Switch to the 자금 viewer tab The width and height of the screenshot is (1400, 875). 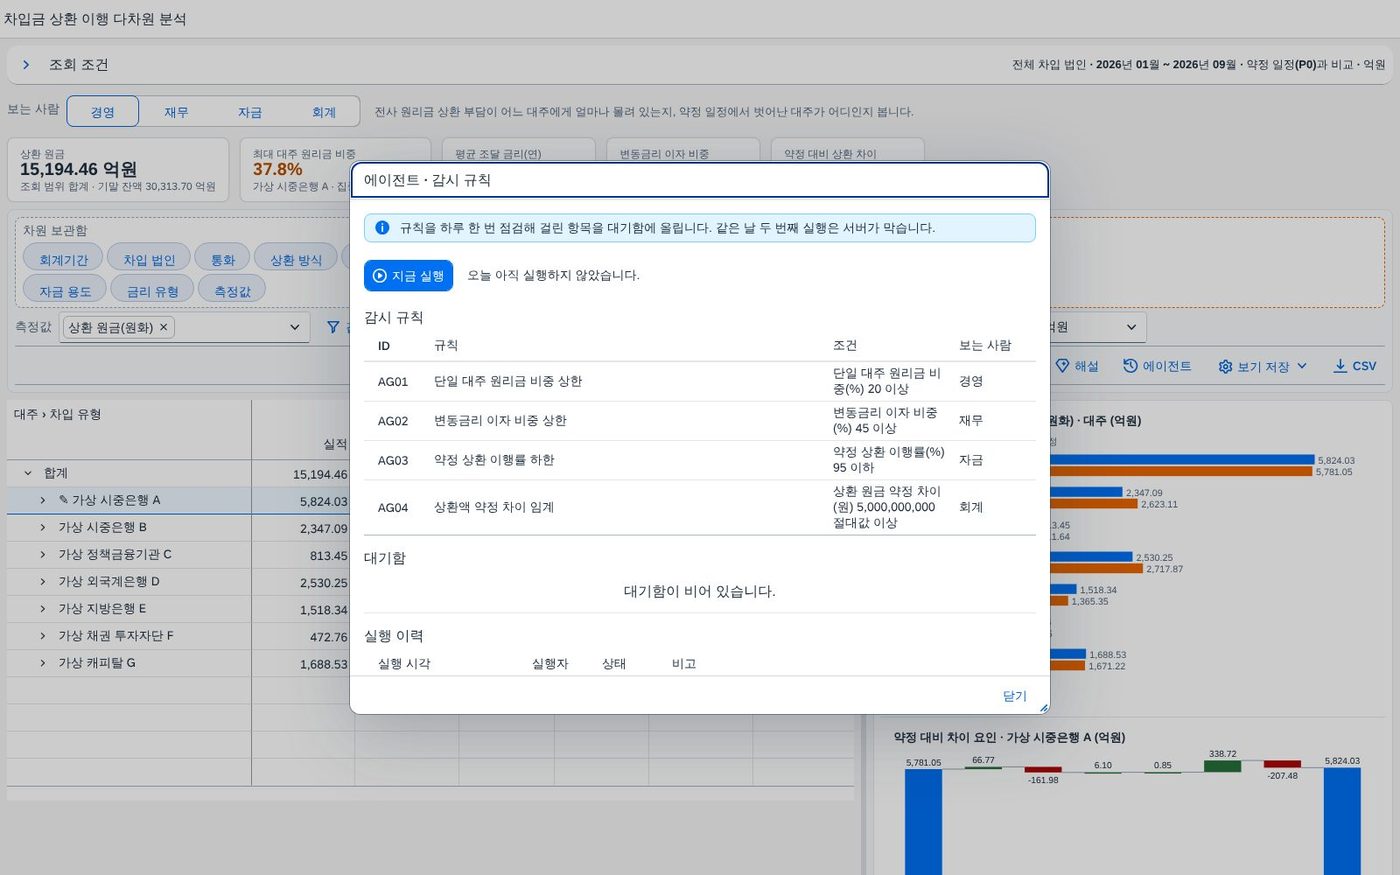[x=250, y=112]
